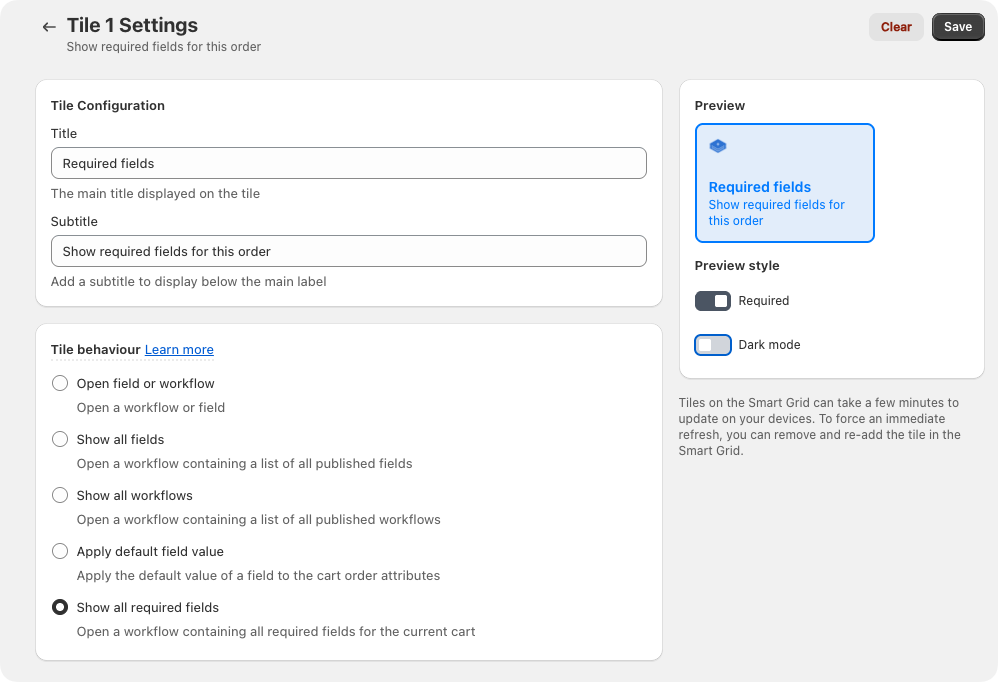Screen dimensions: 998x682
Task: Open the Learn more link
Action: tap(179, 350)
